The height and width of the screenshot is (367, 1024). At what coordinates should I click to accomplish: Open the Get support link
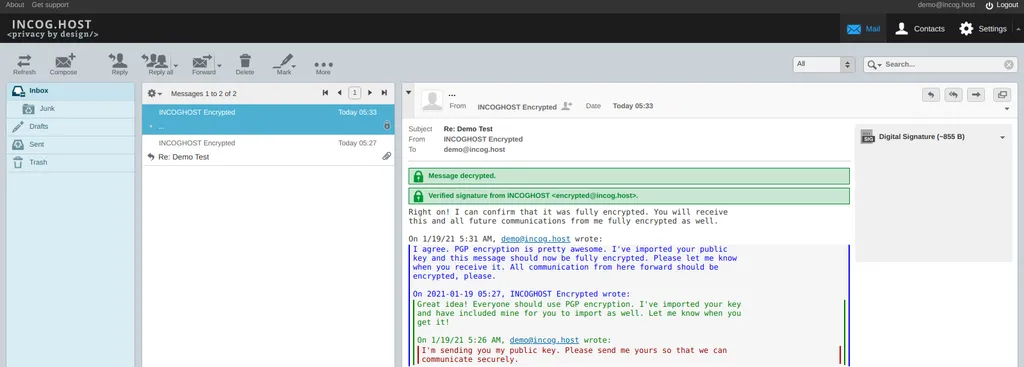[50, 5]
